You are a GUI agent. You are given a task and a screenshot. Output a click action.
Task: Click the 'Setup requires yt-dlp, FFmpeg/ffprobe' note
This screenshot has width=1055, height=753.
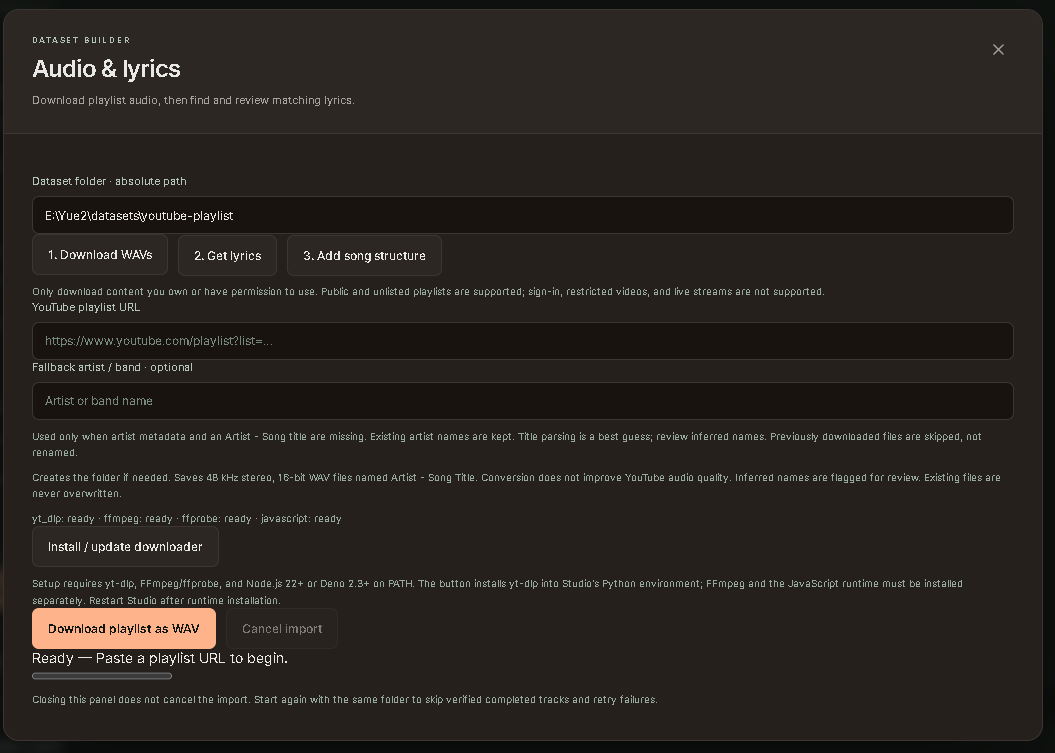tap(498, 591)
